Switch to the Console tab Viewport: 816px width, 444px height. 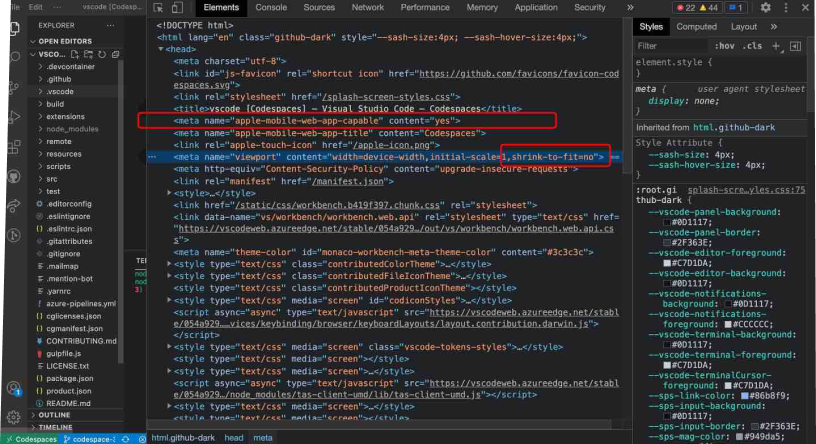(x=271, y=7)
